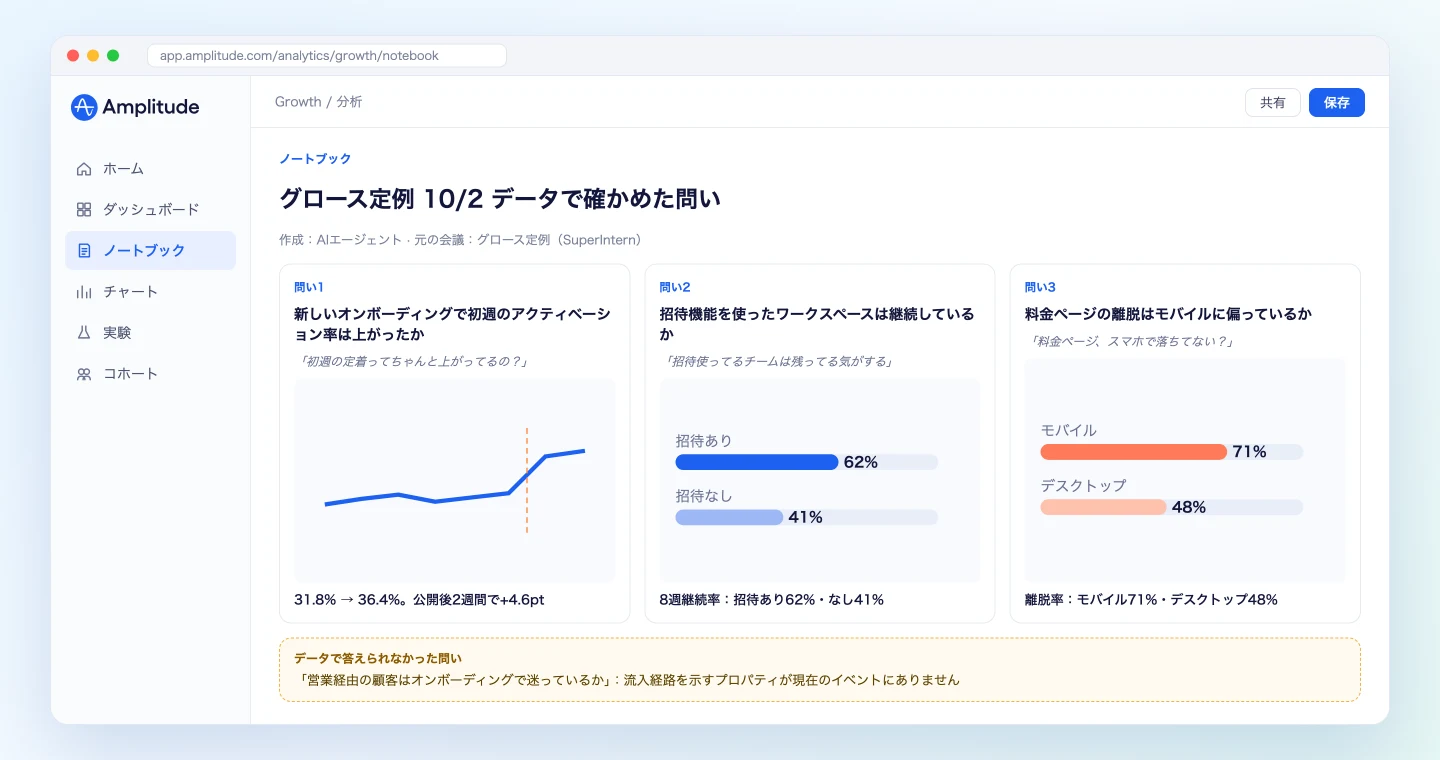The height and width of the screenshot is (760, 1440).
Task: Click the Amplitude wordmark
Action: click(x=150, y=107)
